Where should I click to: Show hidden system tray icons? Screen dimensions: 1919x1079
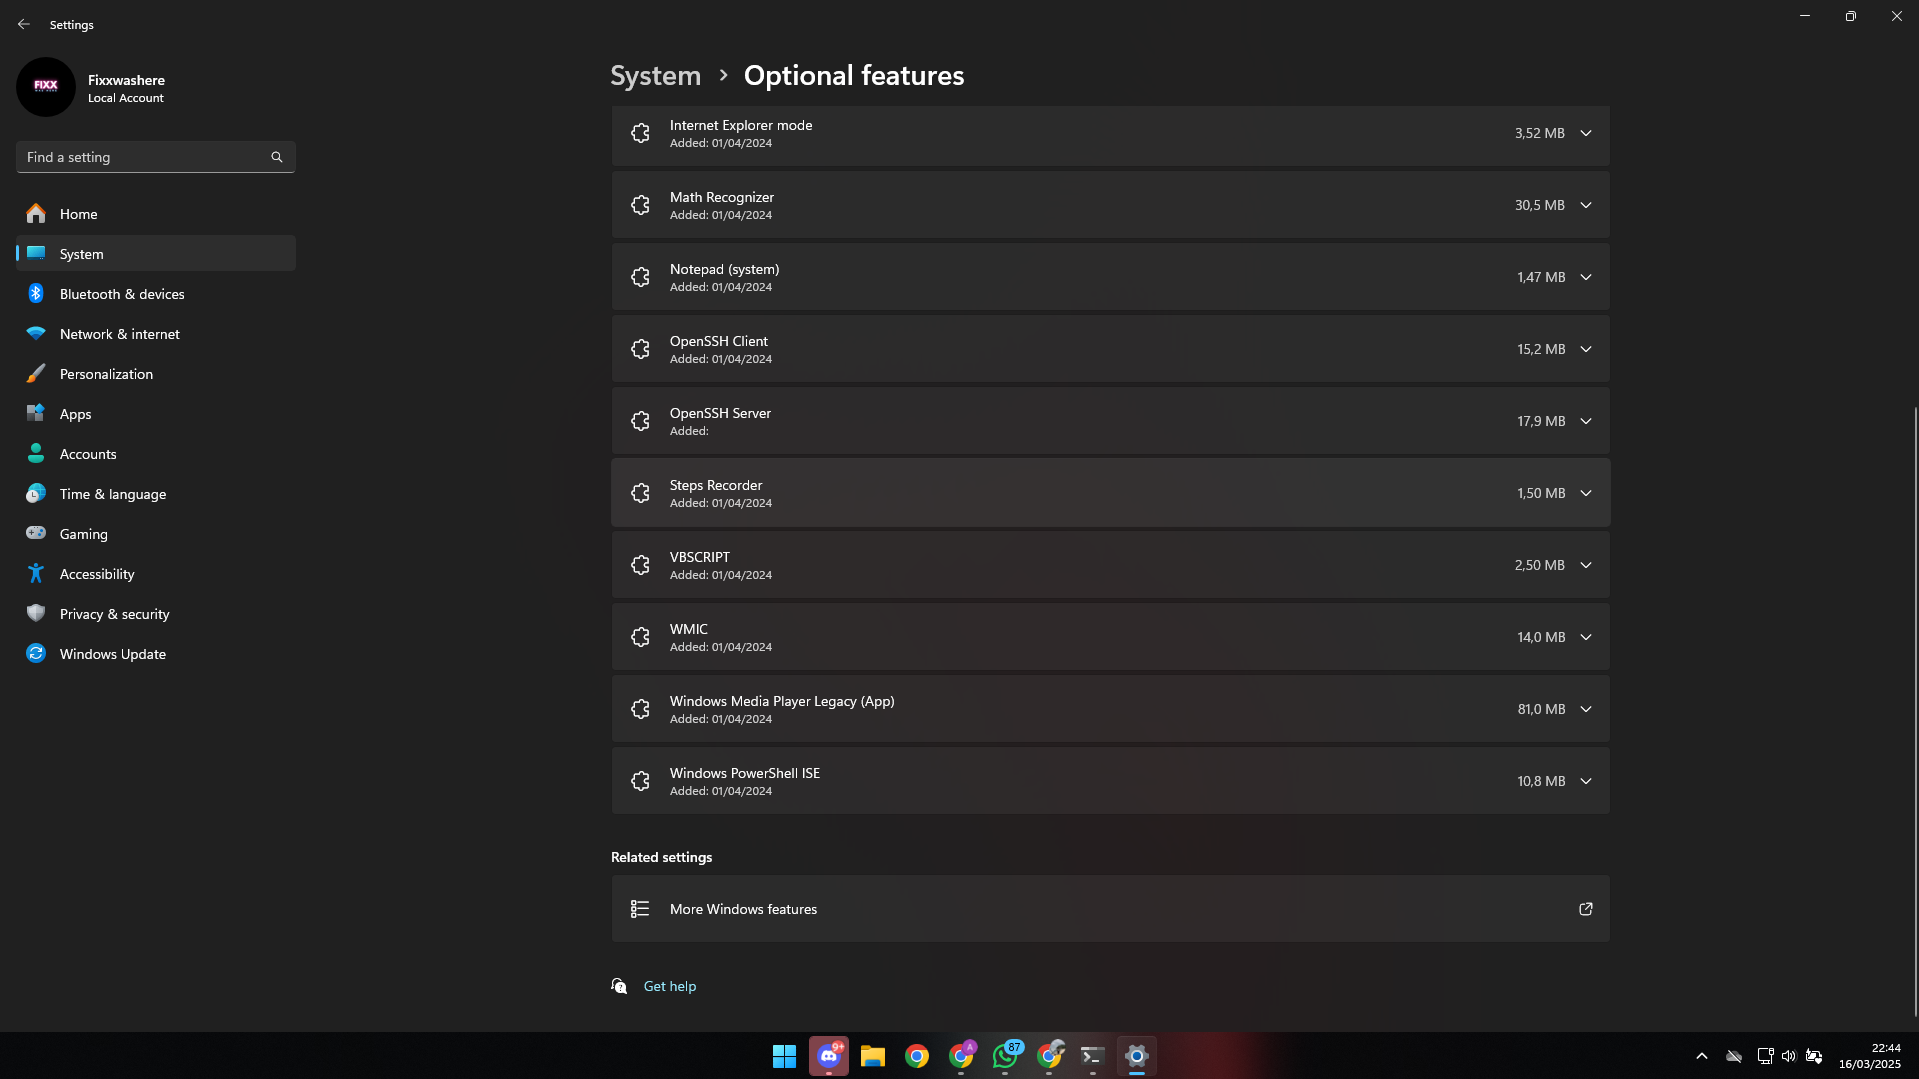click(1702, 1056)
